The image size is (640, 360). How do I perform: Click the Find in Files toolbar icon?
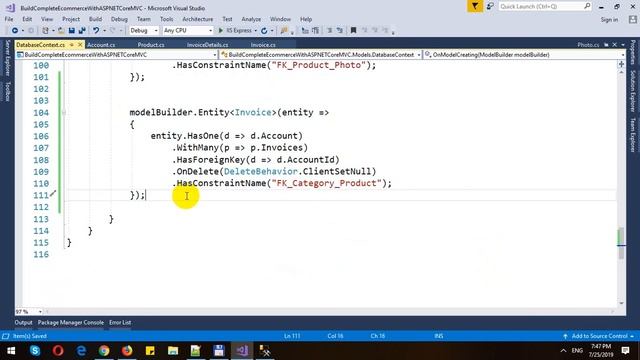284,31
